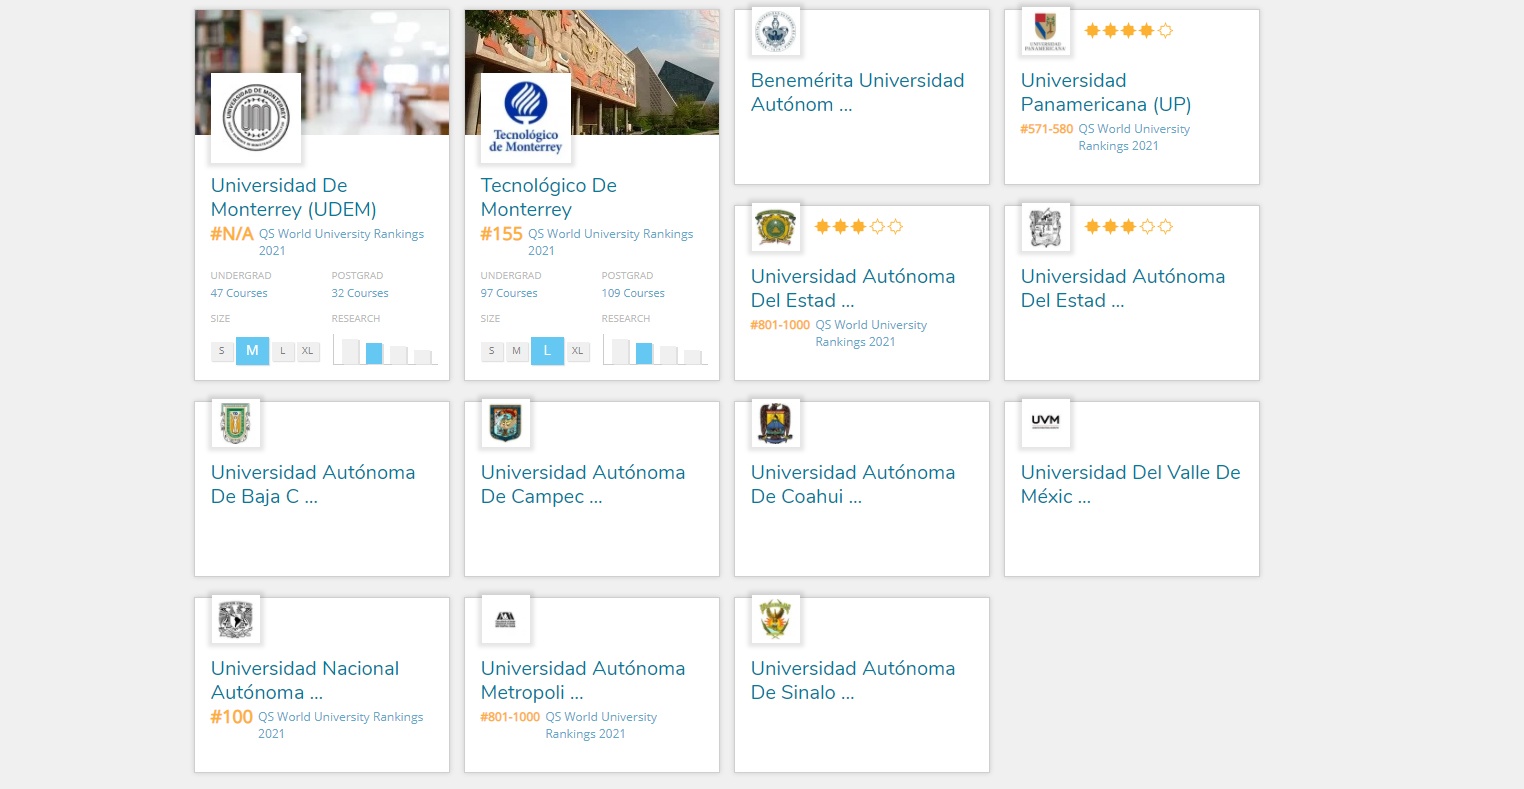Choose size XL on the UDEM card
1524x789 pixels.
coord(308,351)
